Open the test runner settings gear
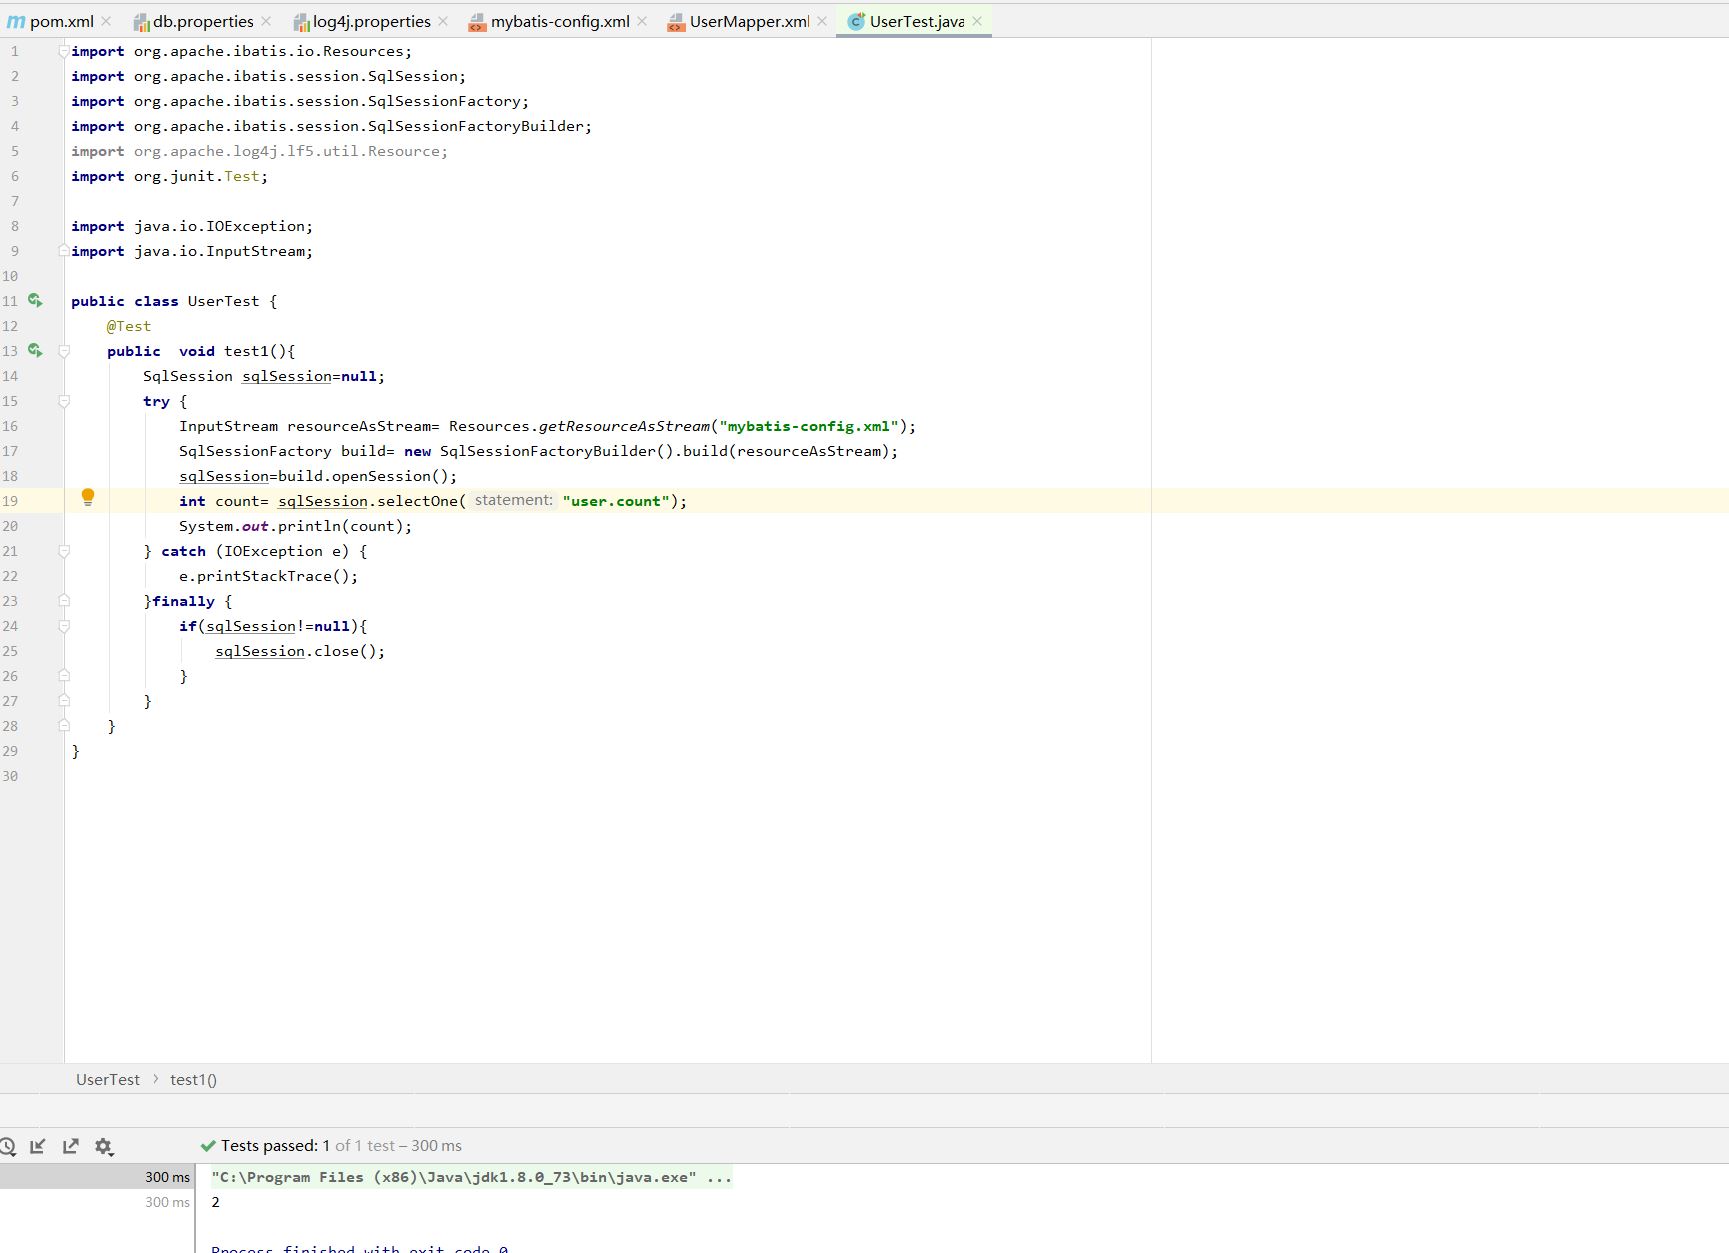Viewport: 1729px width, 1253px height. click(104, 1147)
